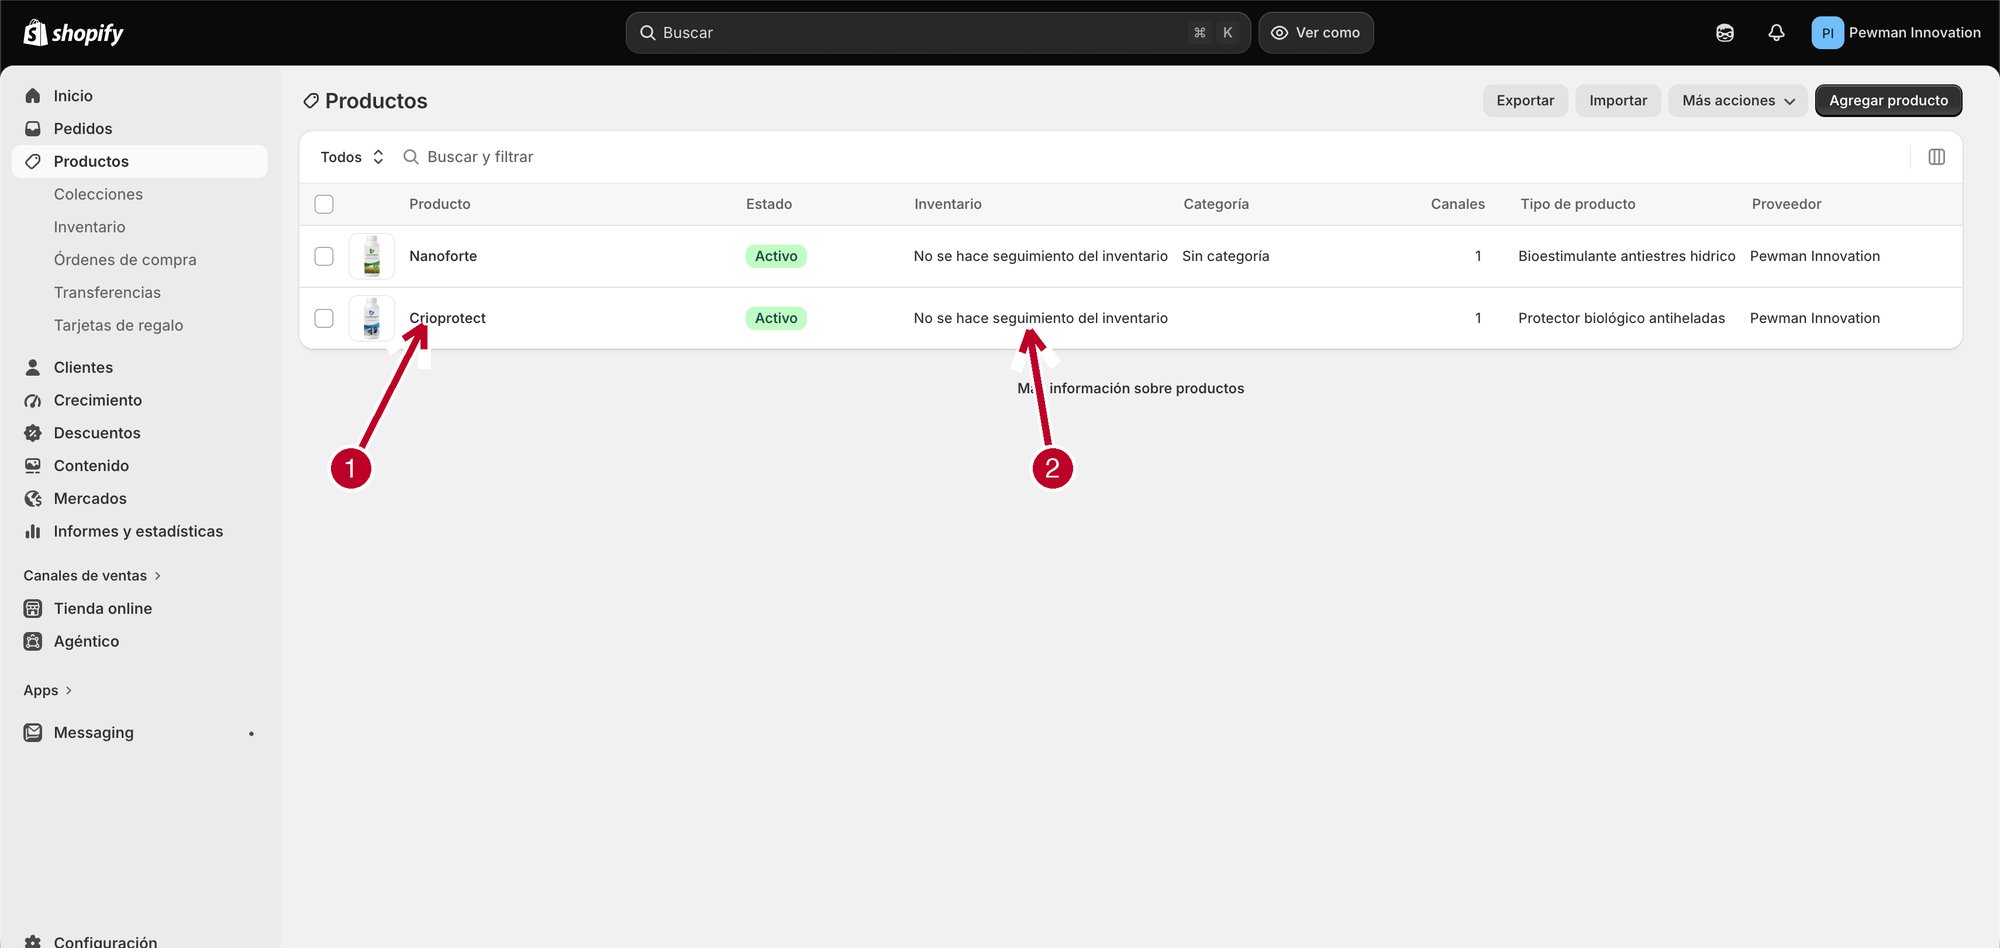Focus the top Buscar search bar
2000x948 pixels.
pyautogui.click(x=938, y=33)
